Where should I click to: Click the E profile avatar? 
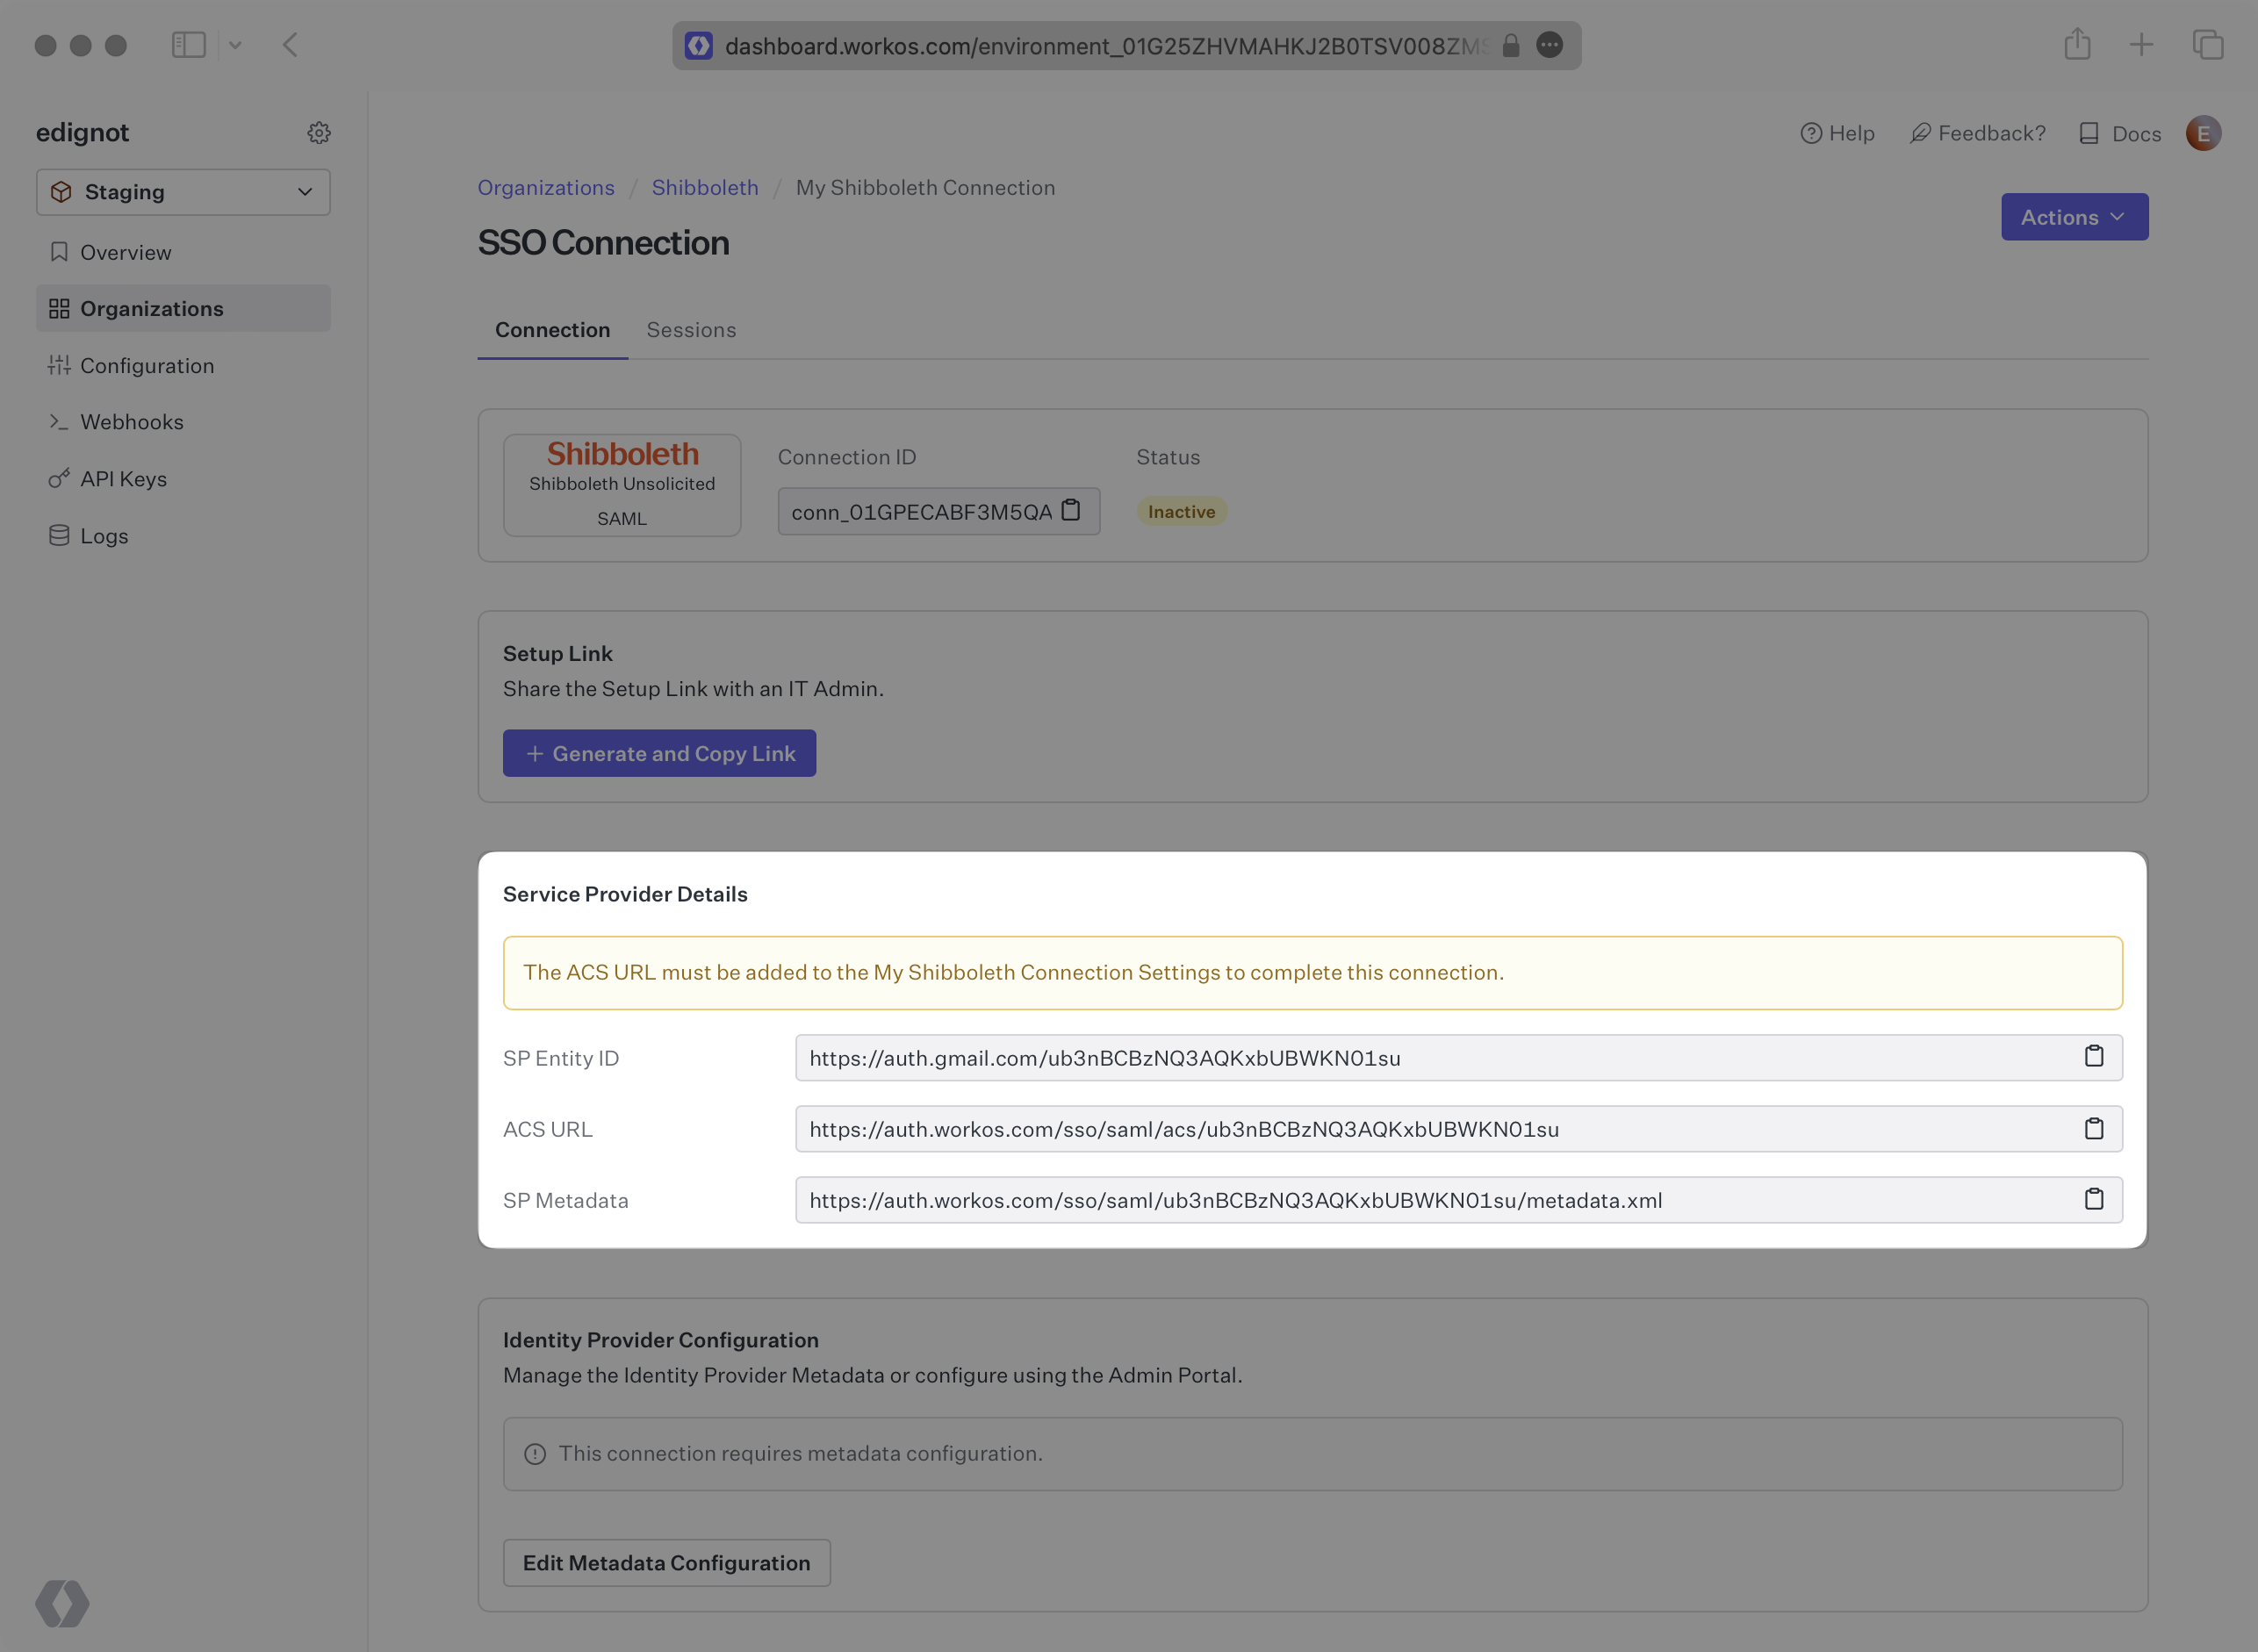[2203, 133]
